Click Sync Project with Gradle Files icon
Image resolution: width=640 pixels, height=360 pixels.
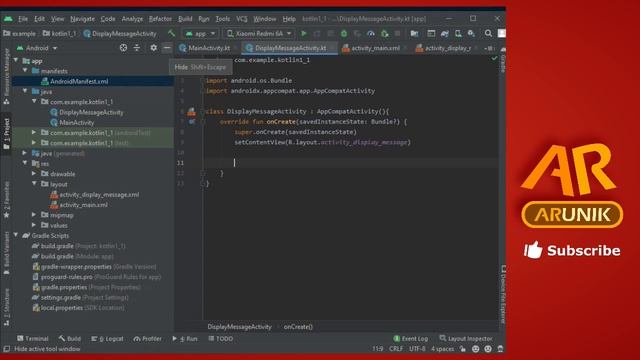point(444,33)
